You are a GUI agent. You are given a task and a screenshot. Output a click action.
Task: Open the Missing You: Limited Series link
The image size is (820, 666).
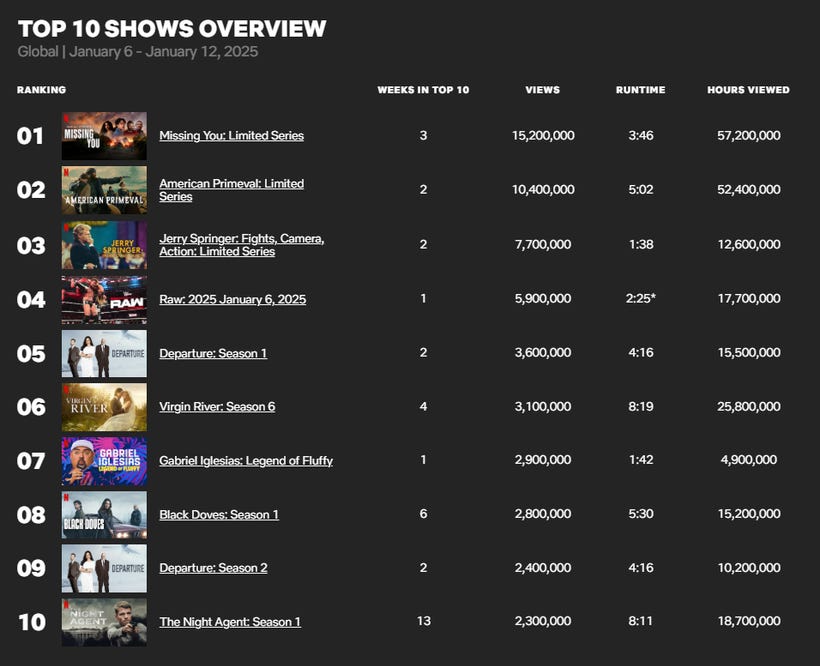click(231, 135)
